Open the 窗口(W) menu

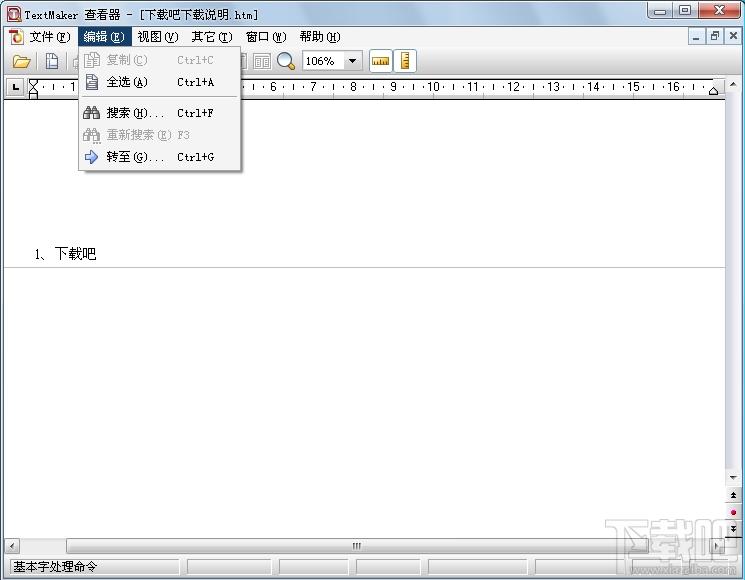click(x=266, y=37)
